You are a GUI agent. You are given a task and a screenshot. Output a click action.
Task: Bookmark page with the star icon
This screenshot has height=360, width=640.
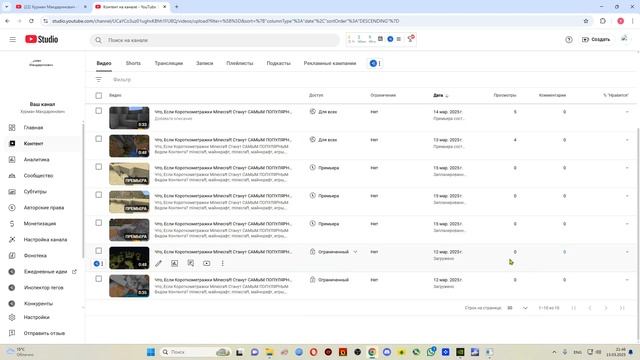586,21
